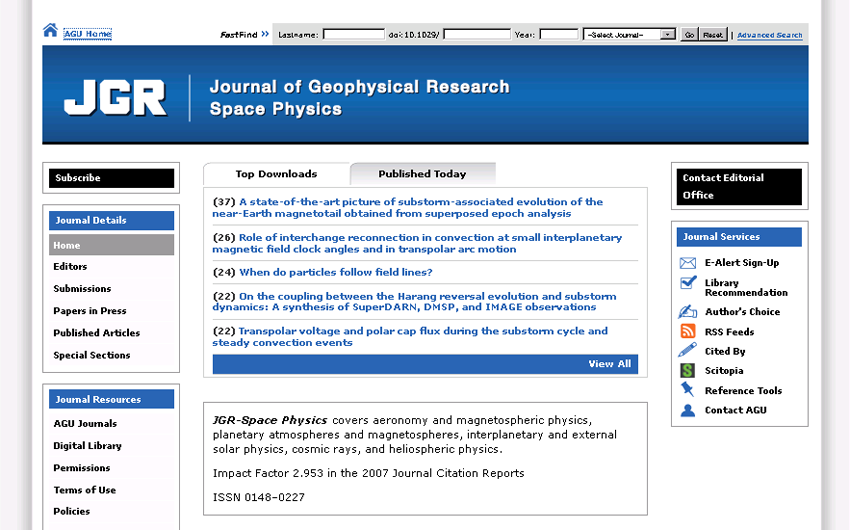Click the Cited By pencil icon

tap(687, 351)
